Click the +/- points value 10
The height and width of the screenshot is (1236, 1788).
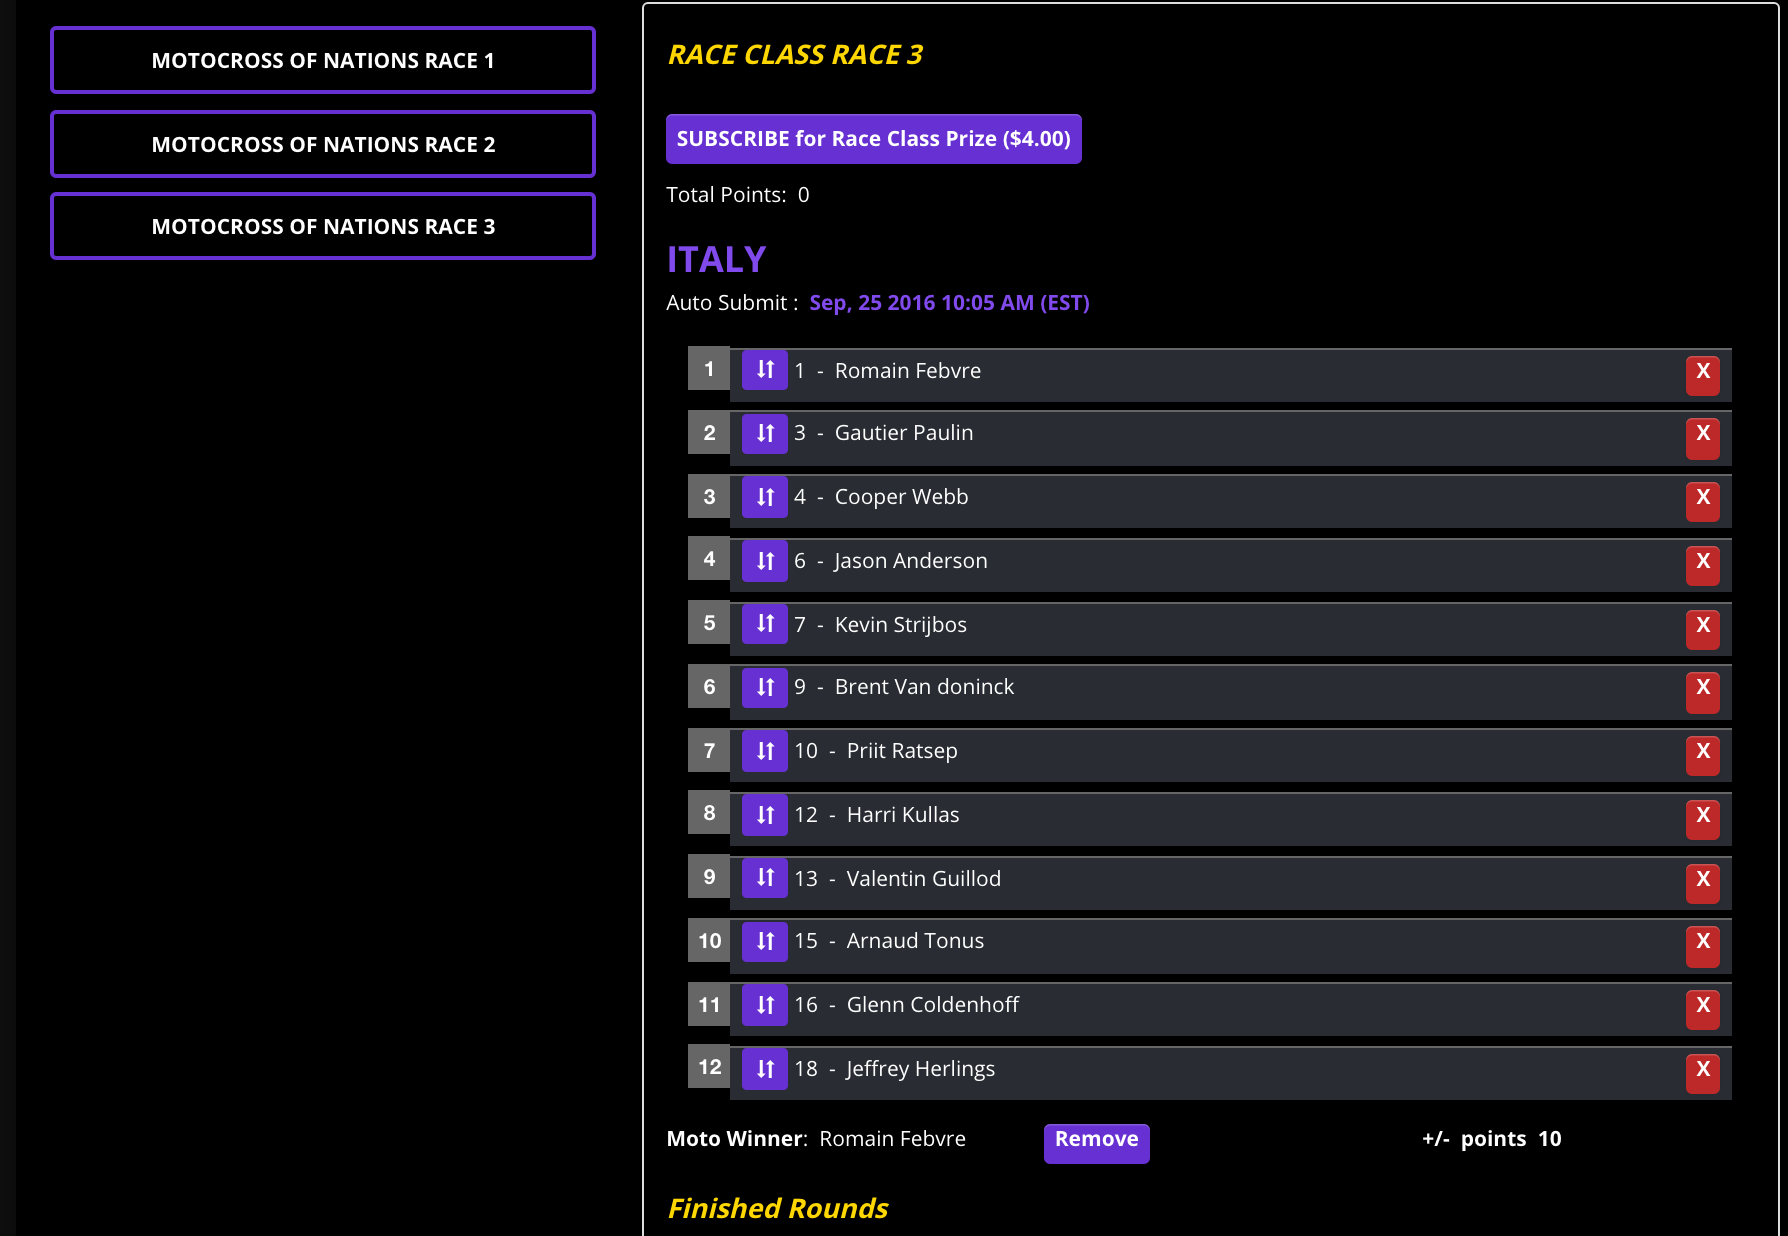tap(1549, 1139)
